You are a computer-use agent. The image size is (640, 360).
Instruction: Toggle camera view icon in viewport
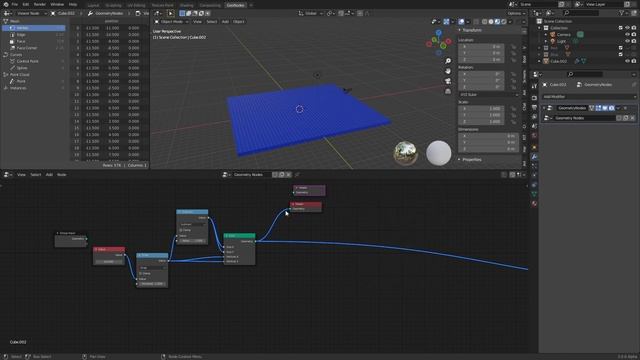coord(448,81)
